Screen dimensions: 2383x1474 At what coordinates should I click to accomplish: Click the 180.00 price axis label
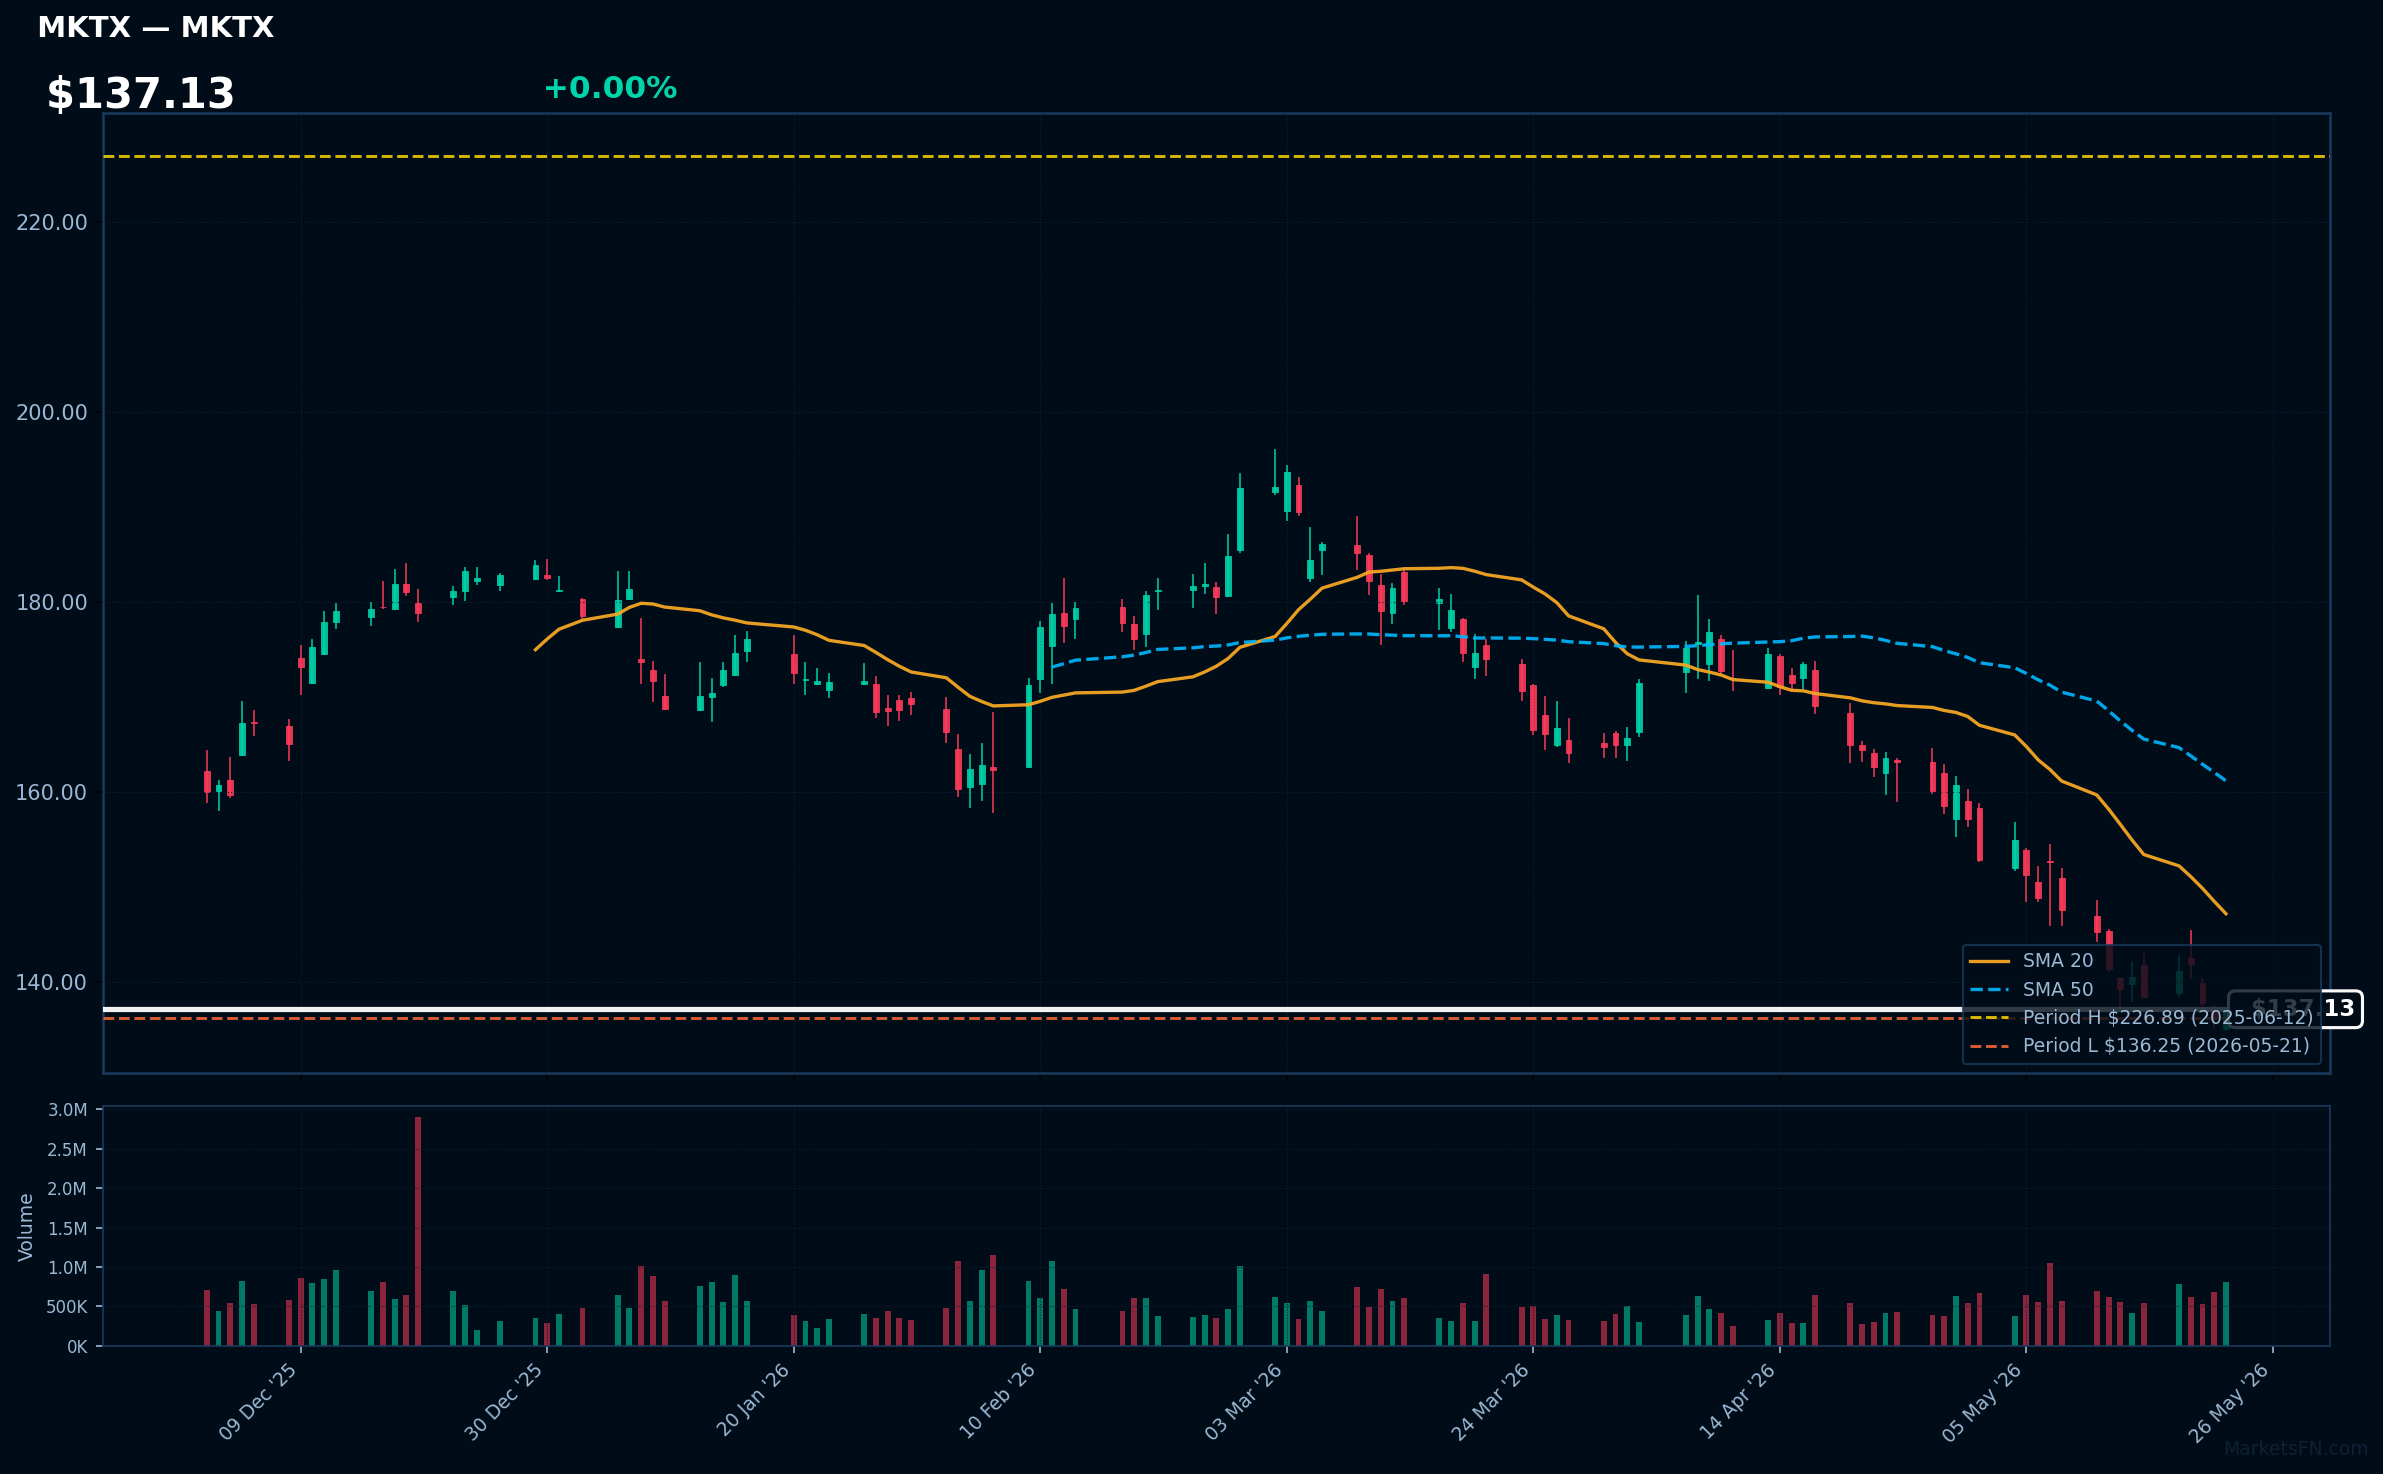tap(52, 602)
